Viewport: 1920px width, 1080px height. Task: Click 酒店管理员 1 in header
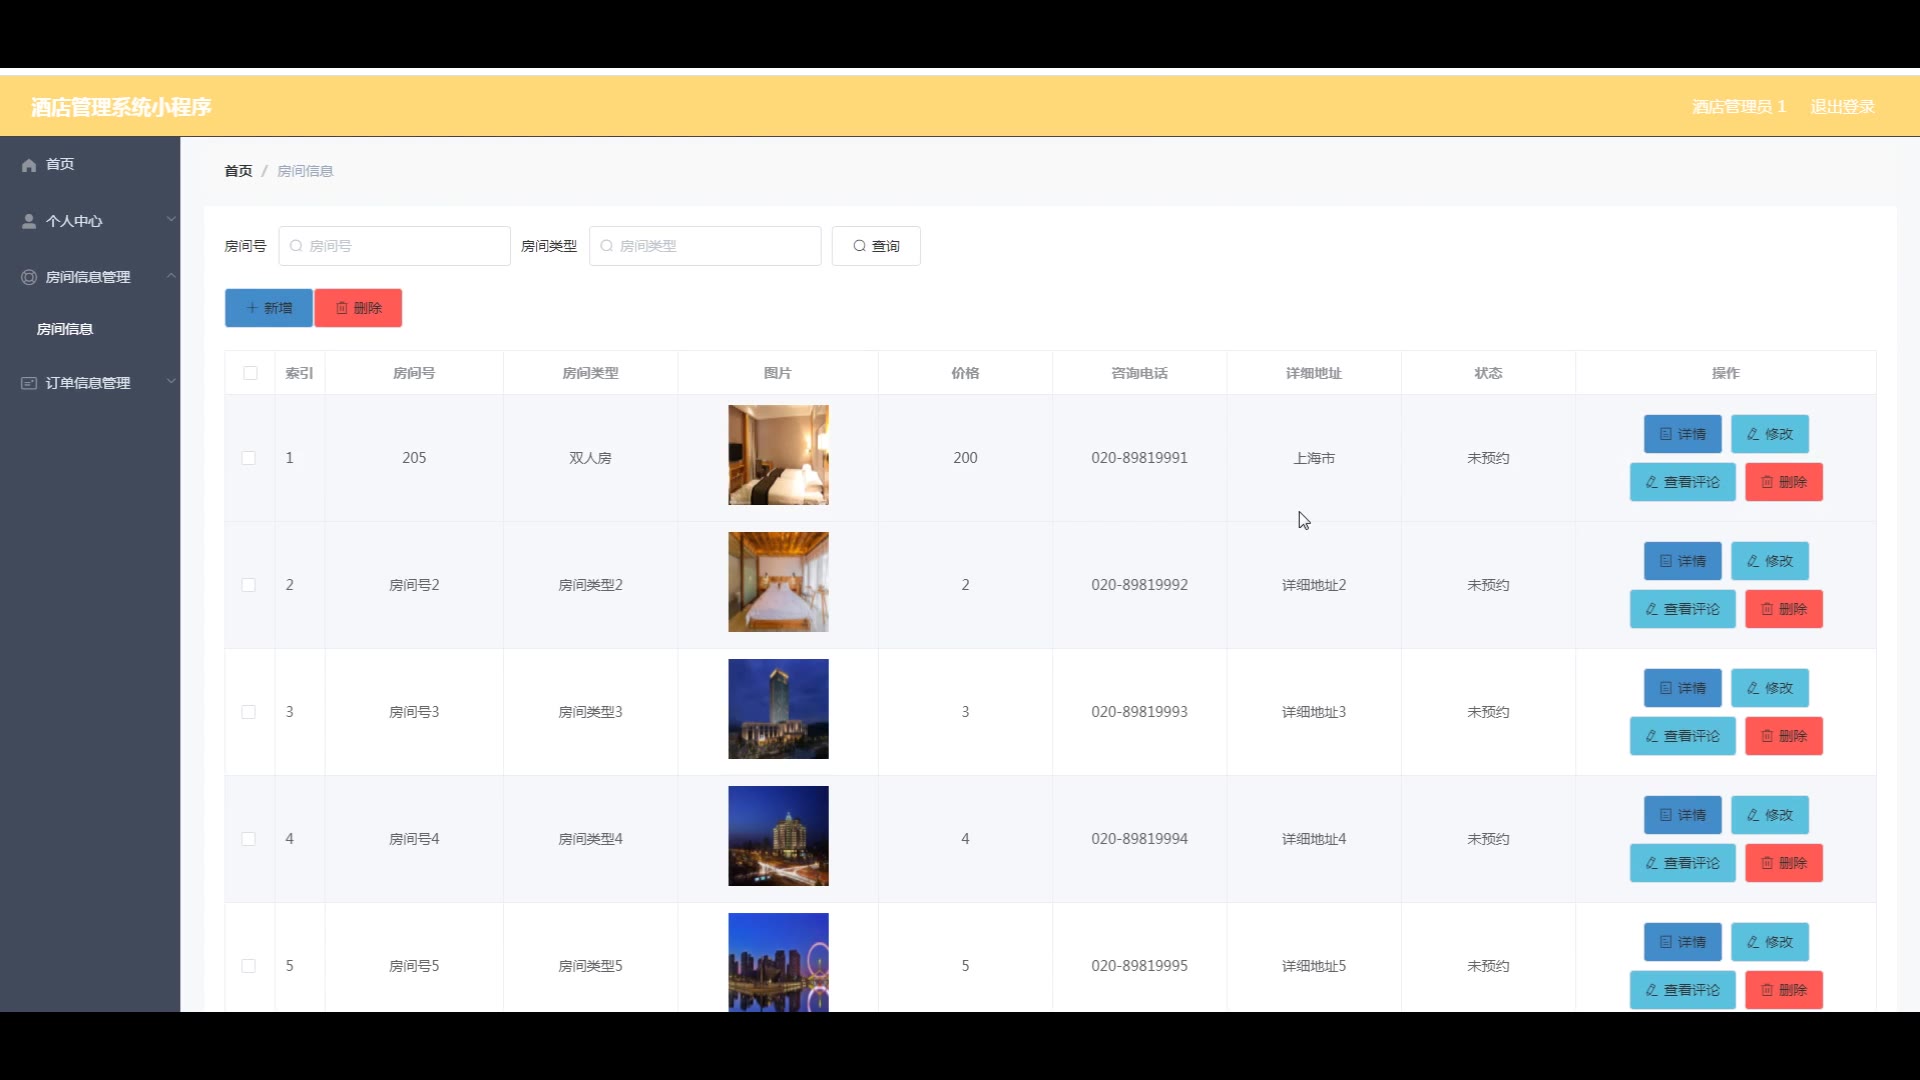1739,107
